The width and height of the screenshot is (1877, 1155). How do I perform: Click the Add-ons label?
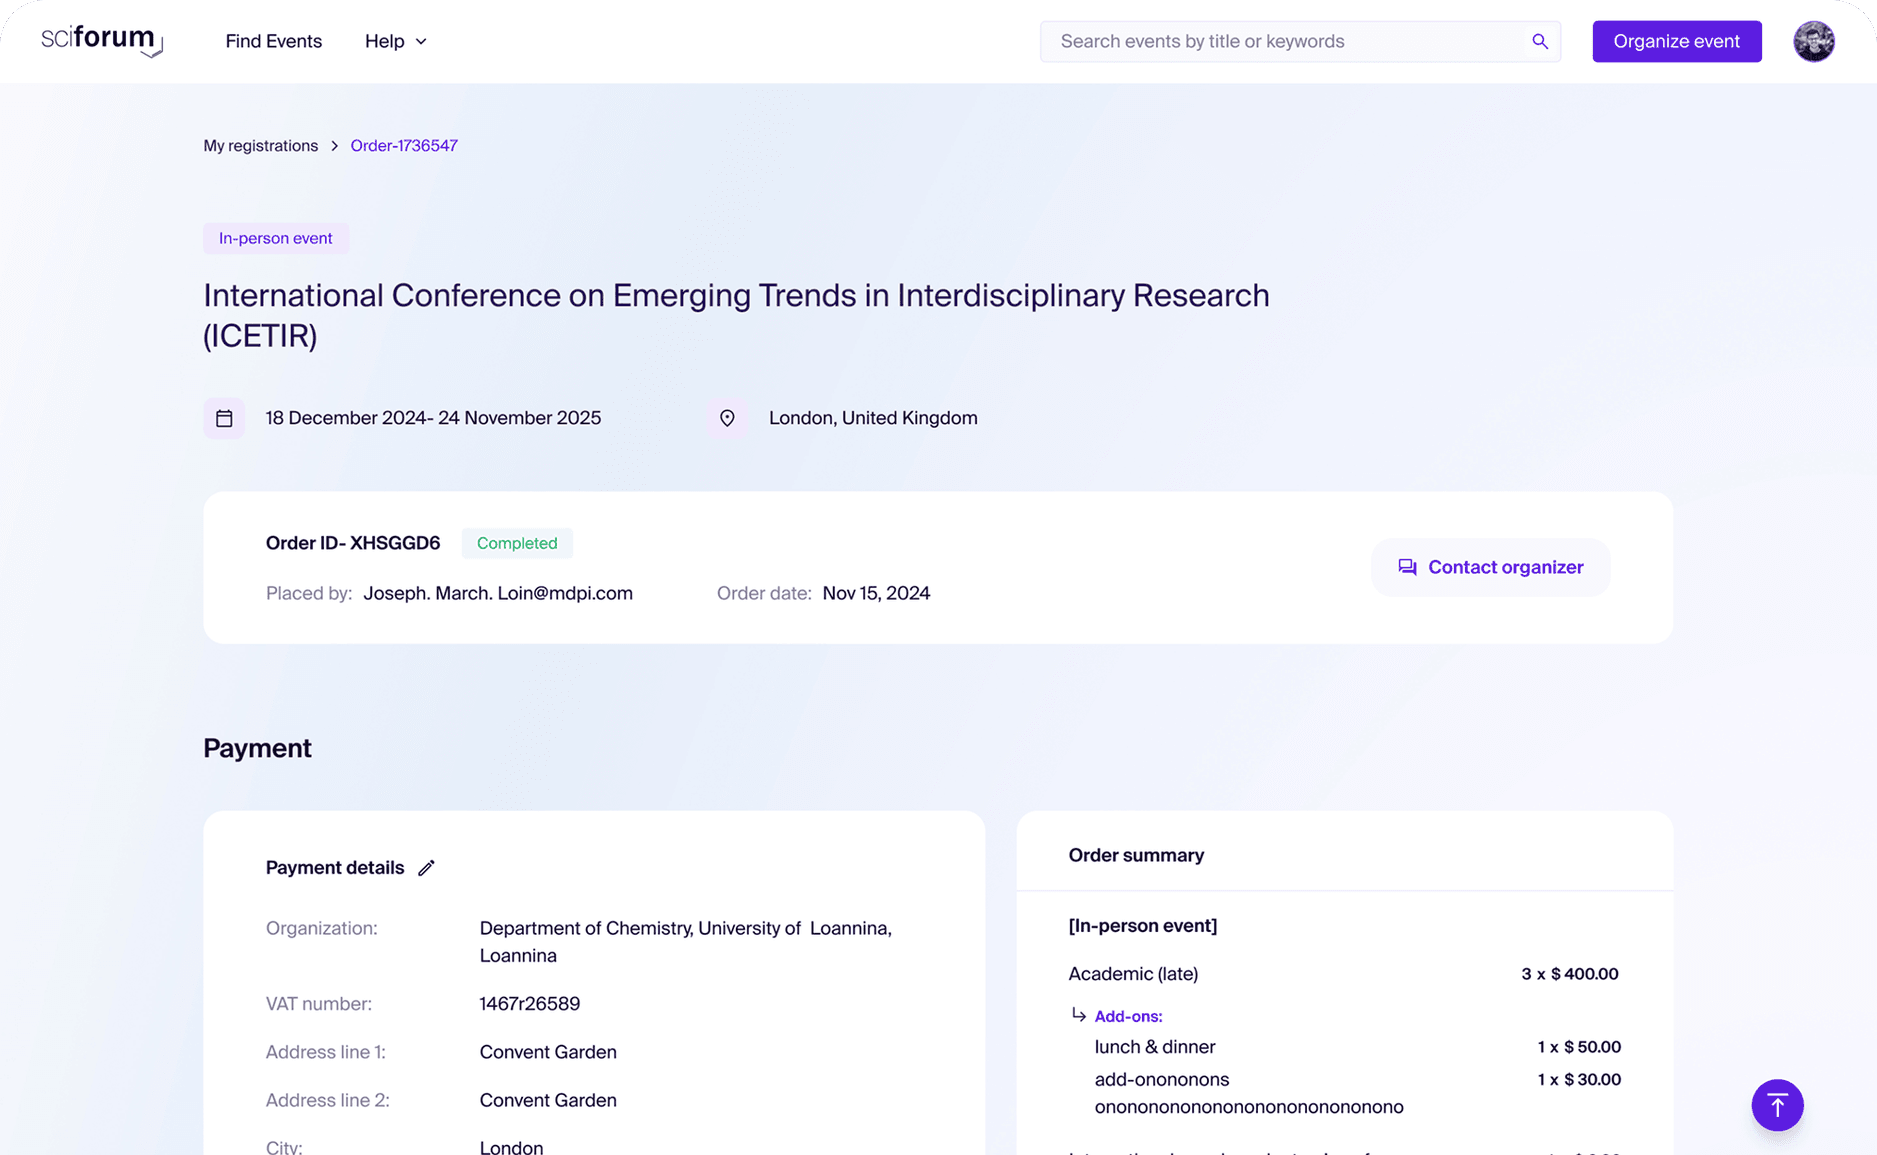[x=1128, y=1016]
